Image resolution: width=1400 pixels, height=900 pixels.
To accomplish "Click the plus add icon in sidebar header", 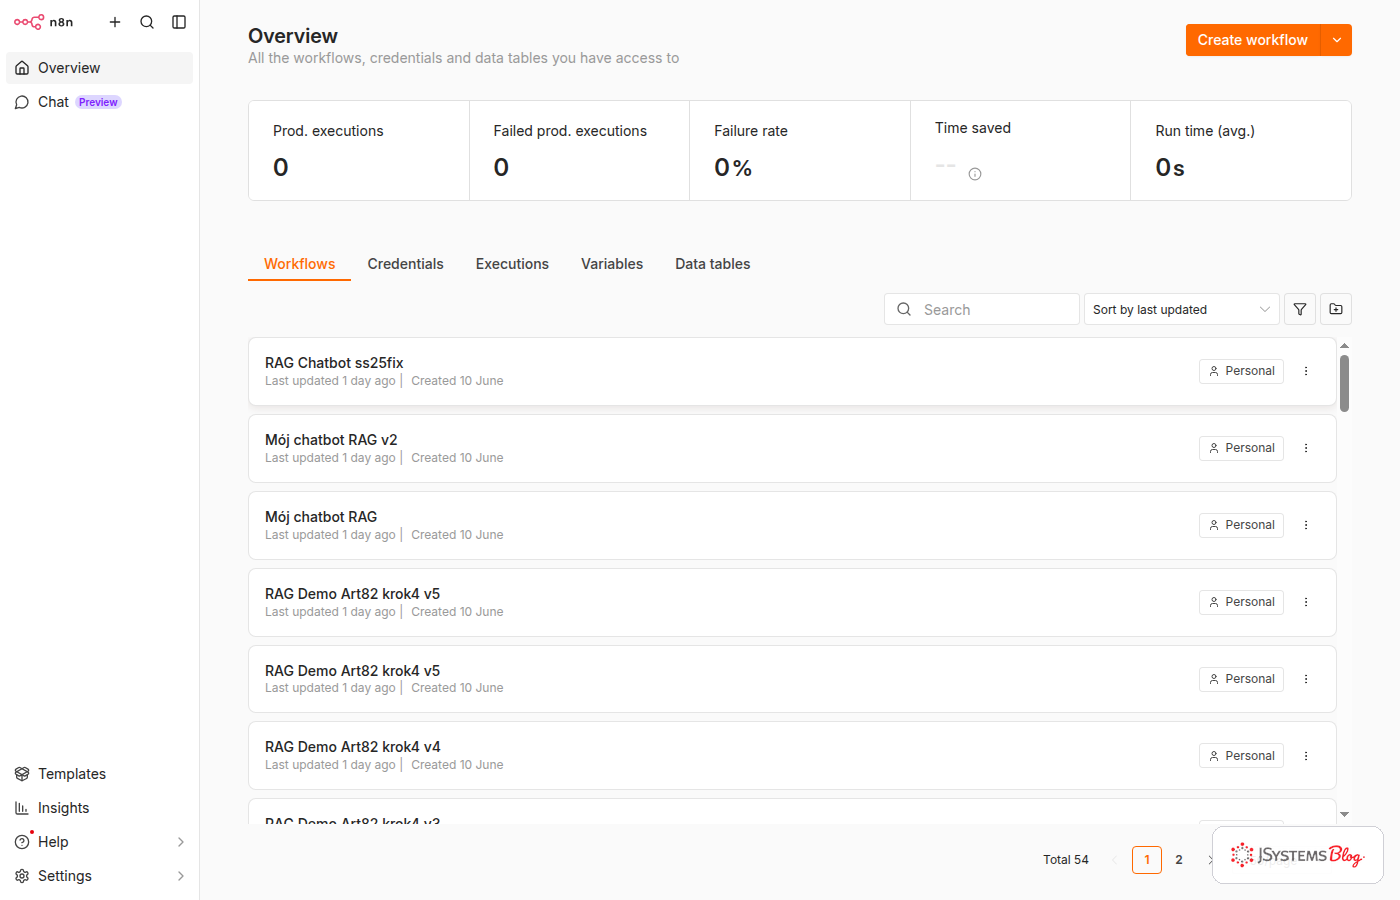I will (115, 22).
